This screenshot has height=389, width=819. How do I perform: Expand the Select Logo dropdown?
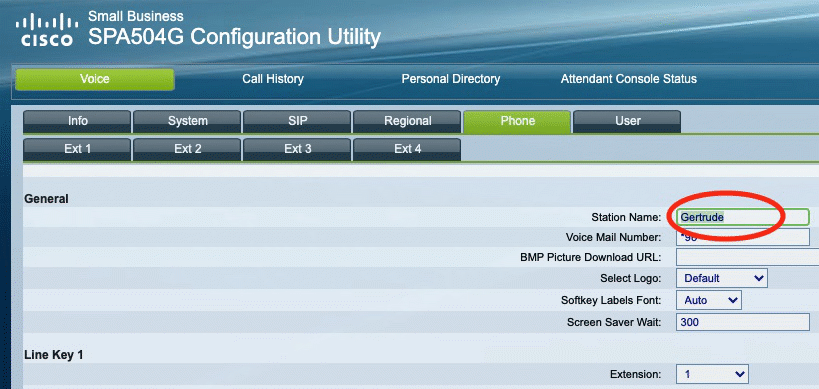point(722,278)
